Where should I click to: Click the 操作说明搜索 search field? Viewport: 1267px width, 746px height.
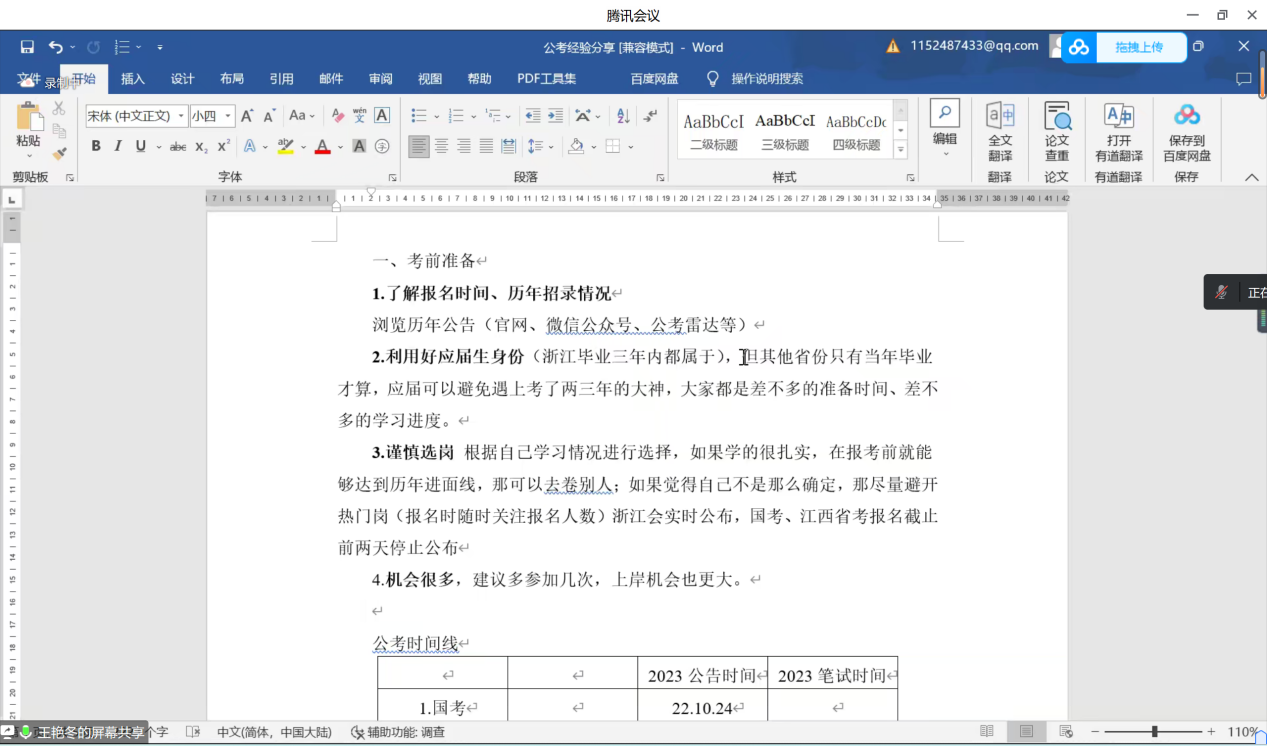click(766, 79)
